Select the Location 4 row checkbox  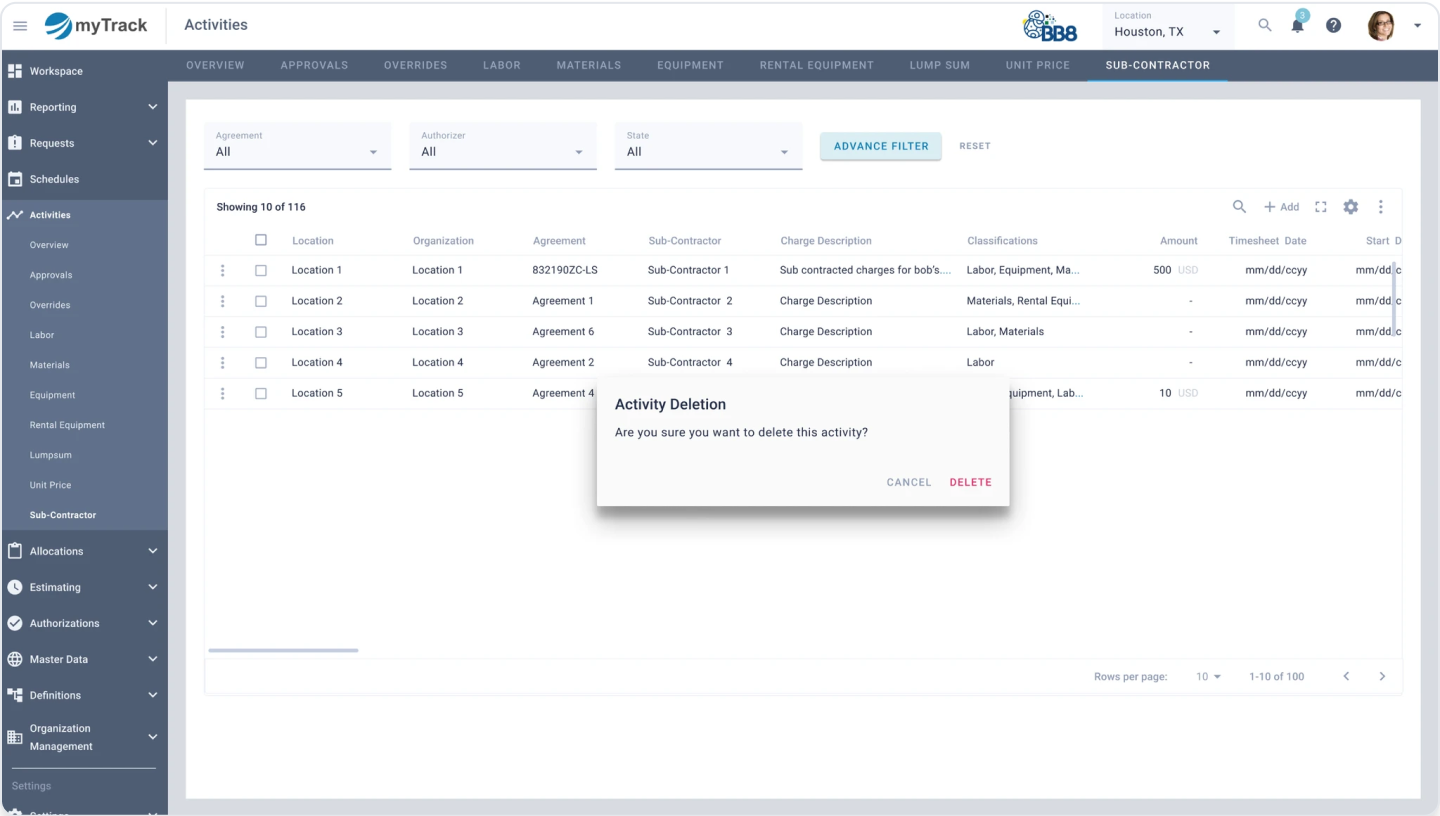pos(261,363)
